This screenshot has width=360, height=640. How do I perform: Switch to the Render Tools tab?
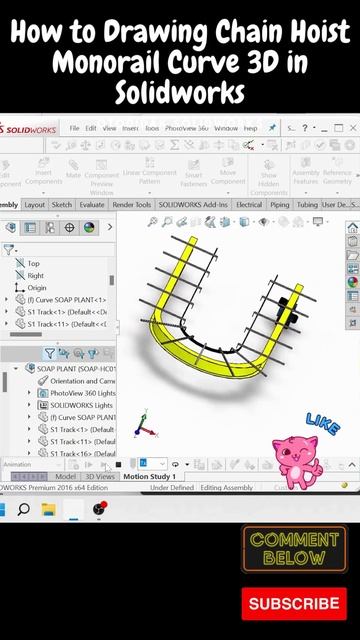132,205
